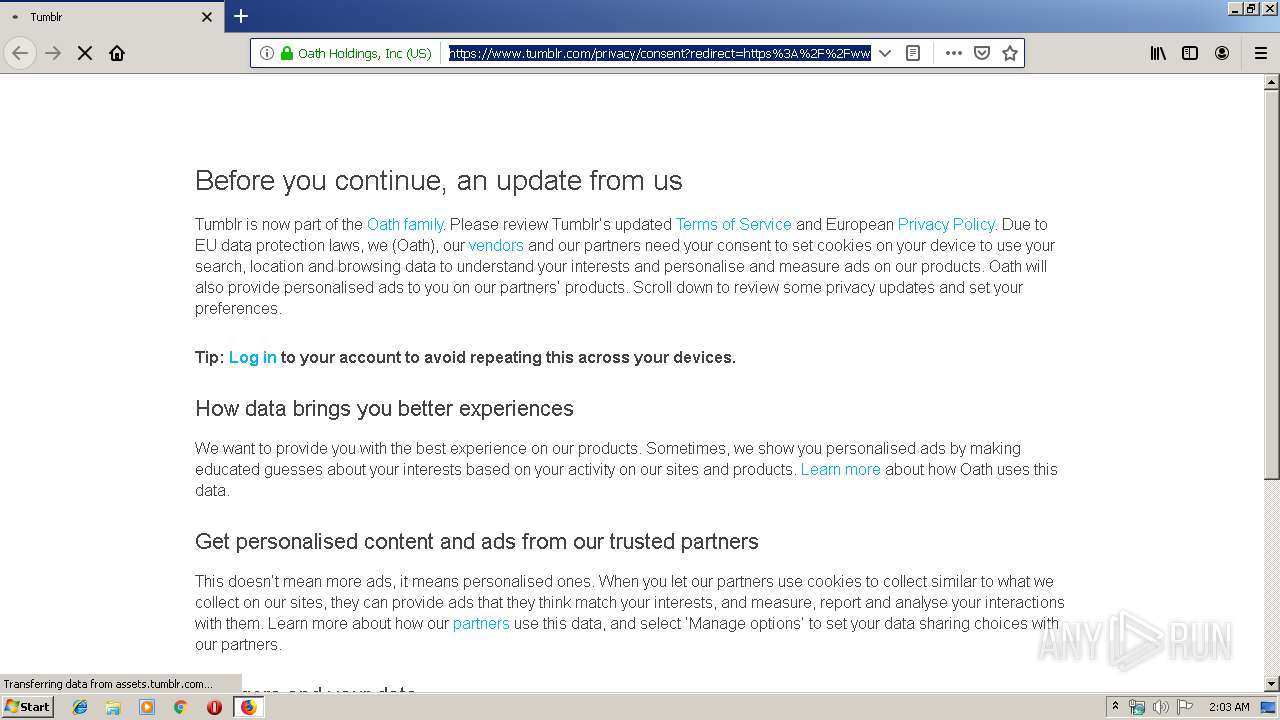Click the Forward arrow button

pos(53,53)
